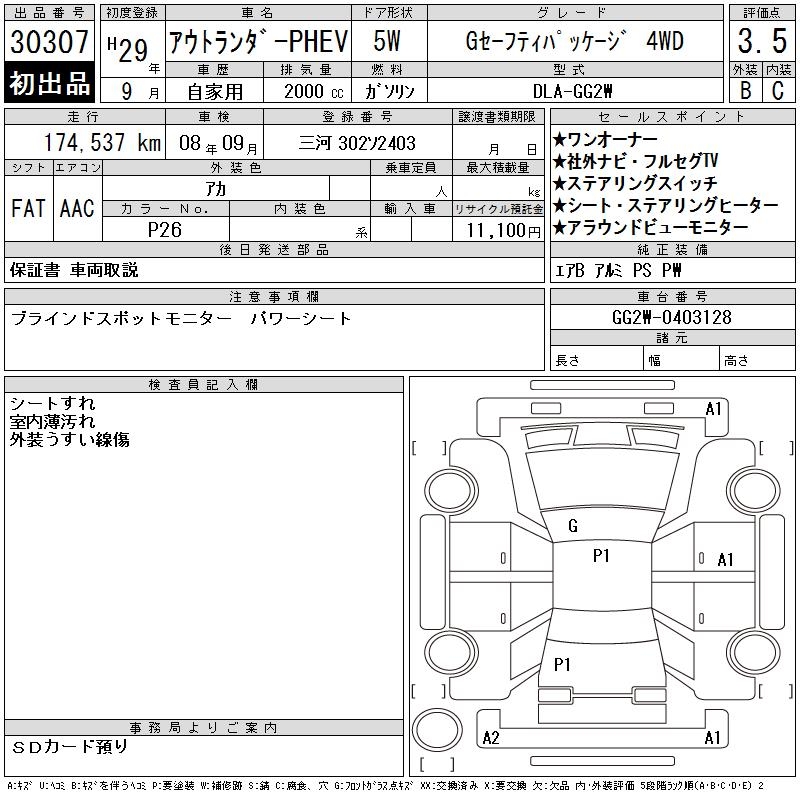Screen dimensions: 800x800
Task: Click the P1 marker on the rear hatch
Action: (562, 664)
